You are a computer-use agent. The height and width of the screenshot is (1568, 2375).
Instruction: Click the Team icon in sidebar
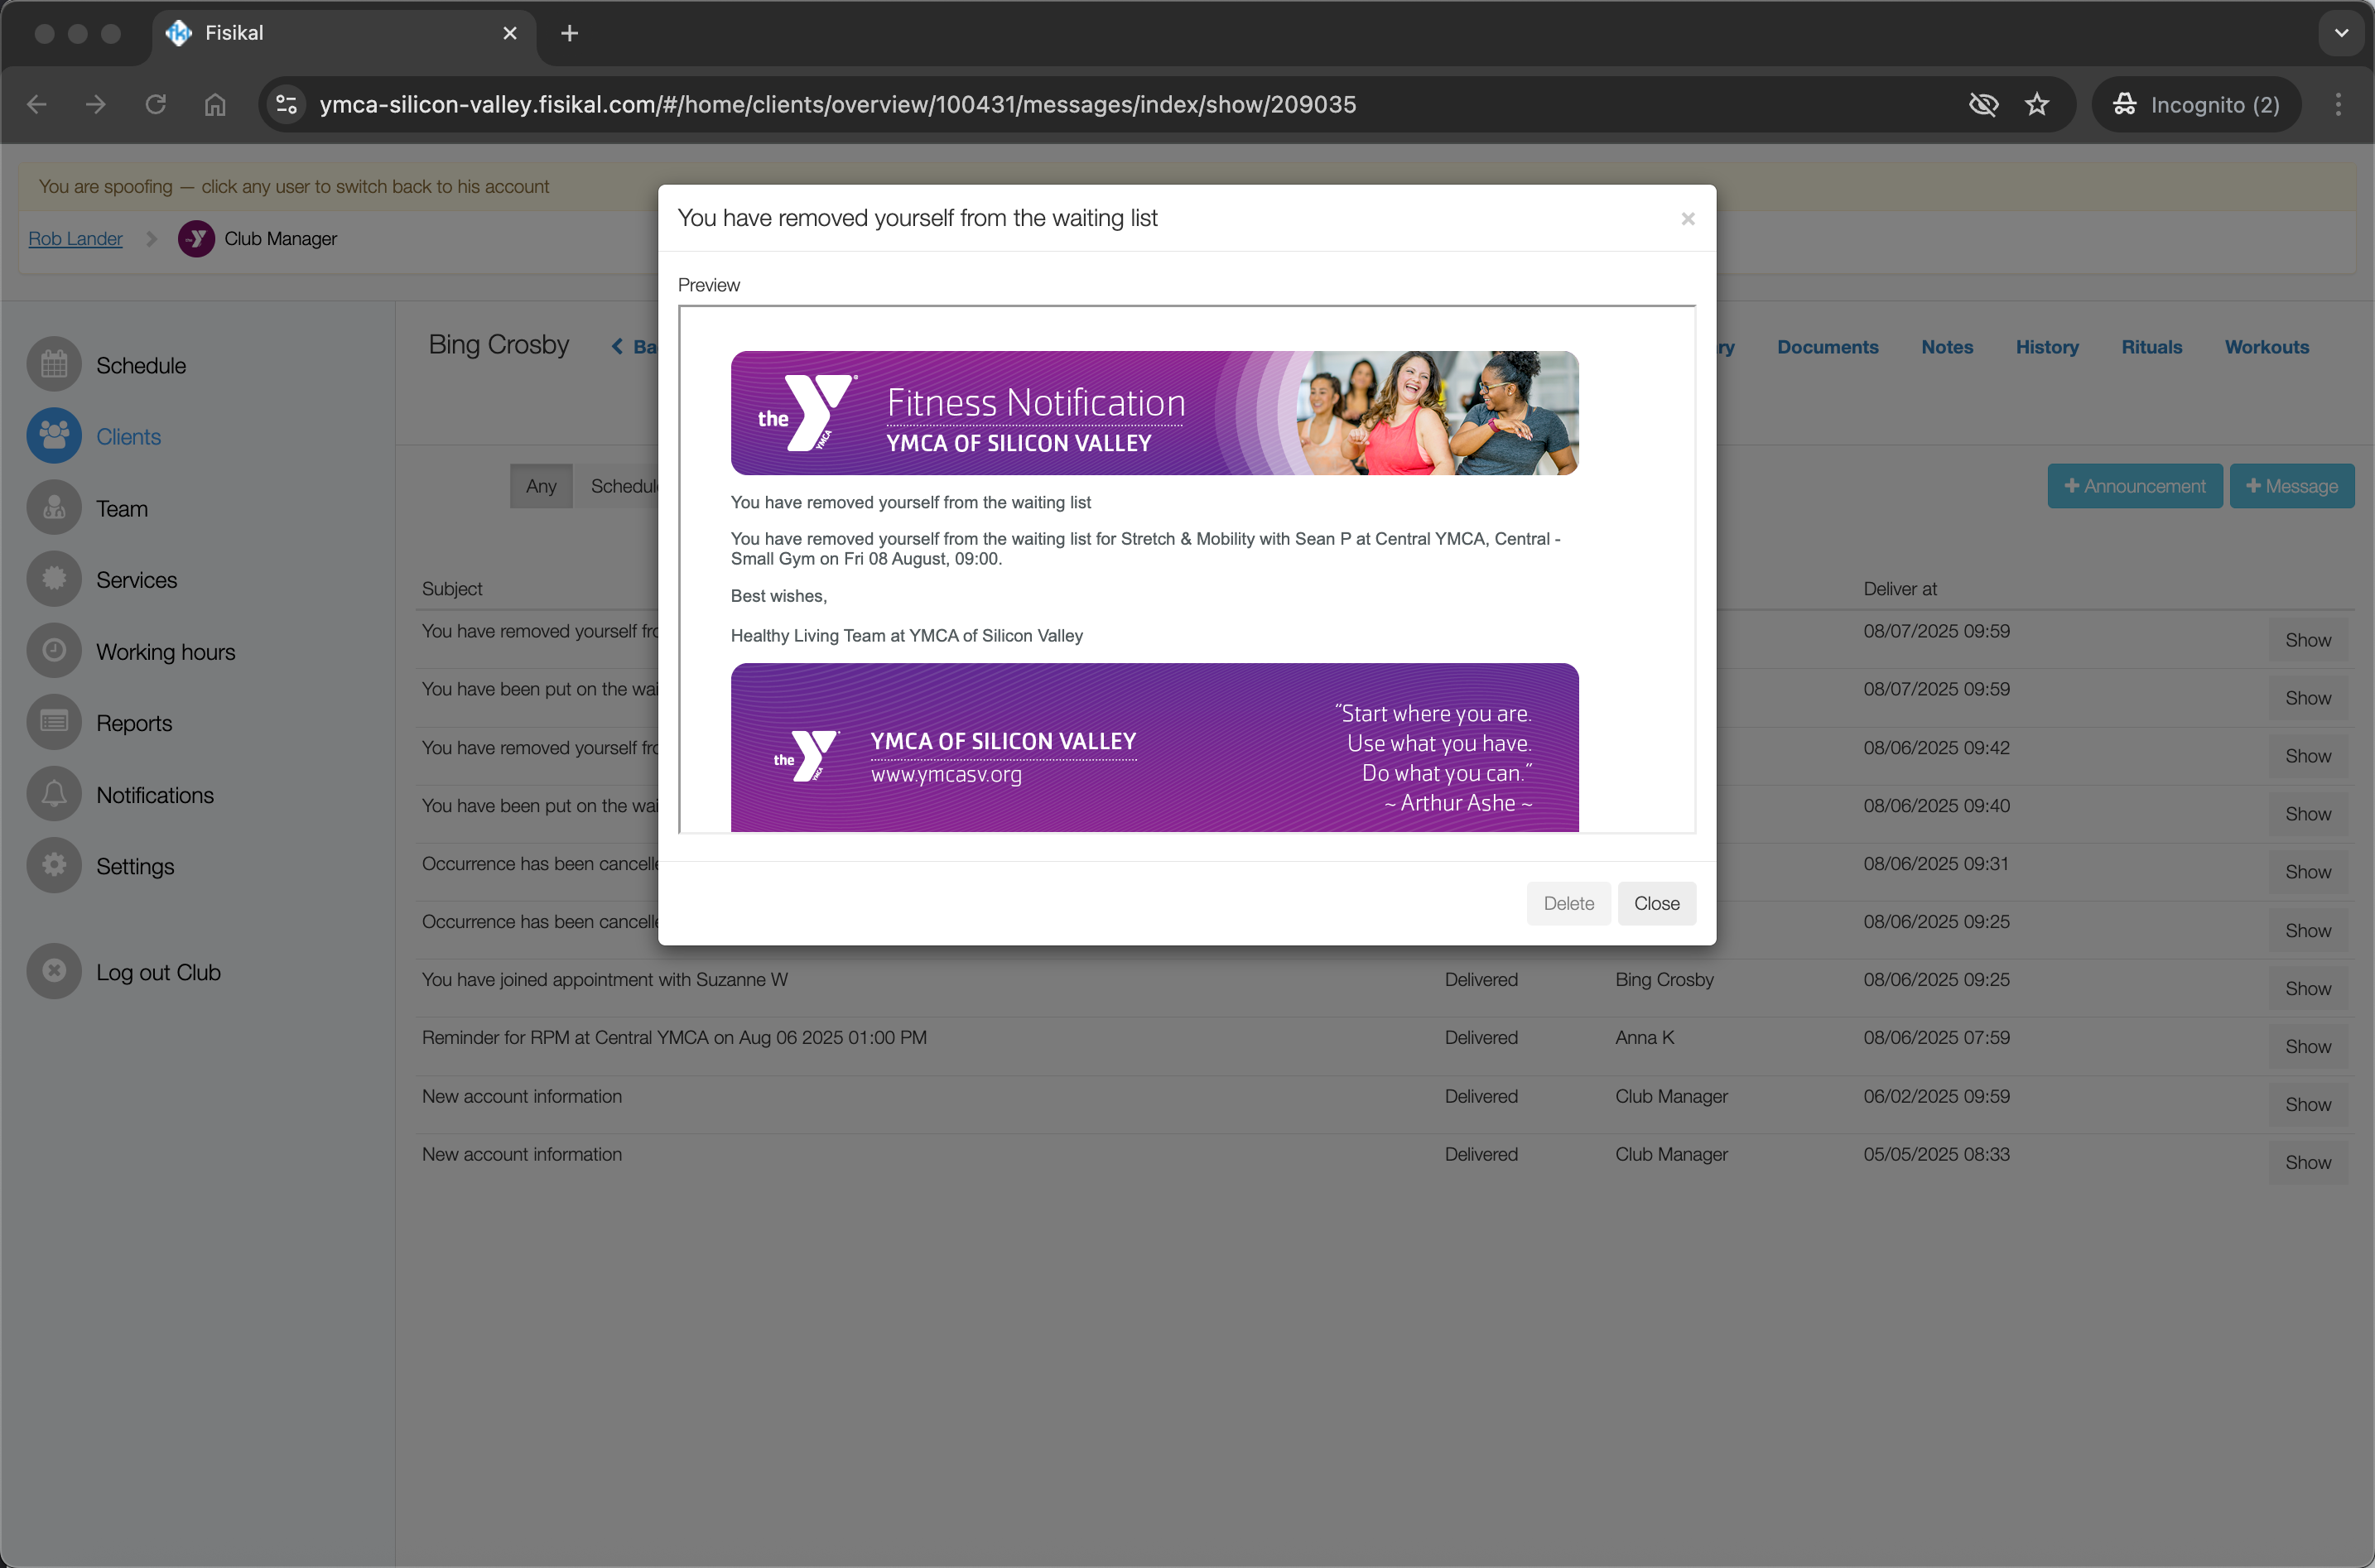point(54,508)
